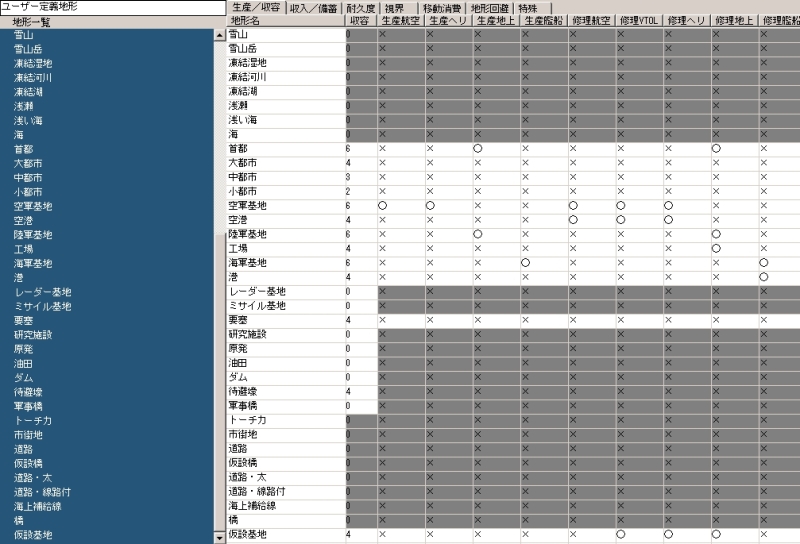Enable 生産ヘリ cross mark for 要塞
This screenshot has width=800, height=544.
tap(430, 320)
